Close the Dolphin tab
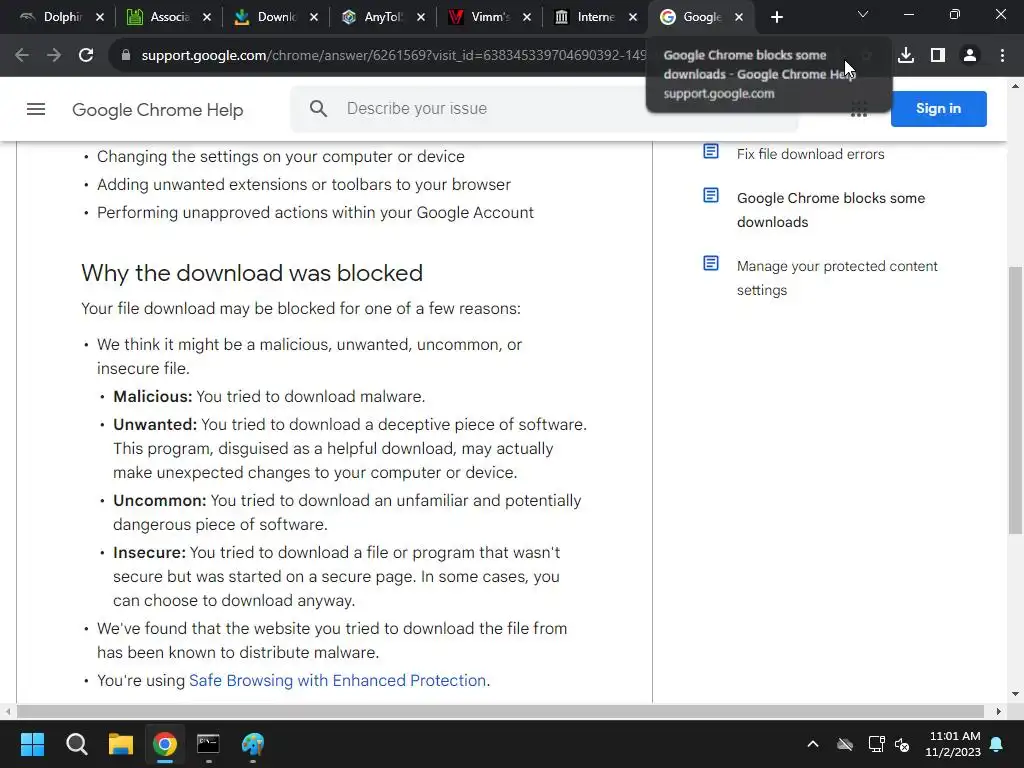 pos(100,18)
